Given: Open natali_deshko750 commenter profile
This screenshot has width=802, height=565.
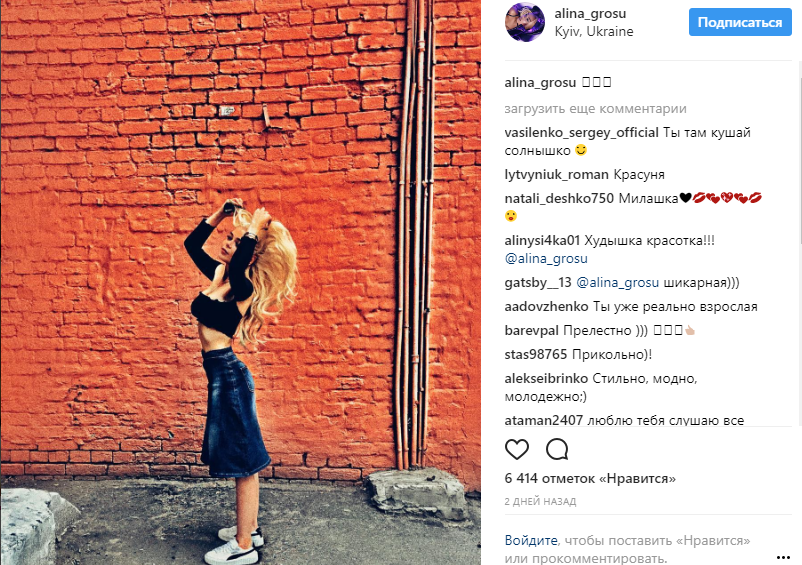Looking at the screenshot, I should [x=559, y=198].
